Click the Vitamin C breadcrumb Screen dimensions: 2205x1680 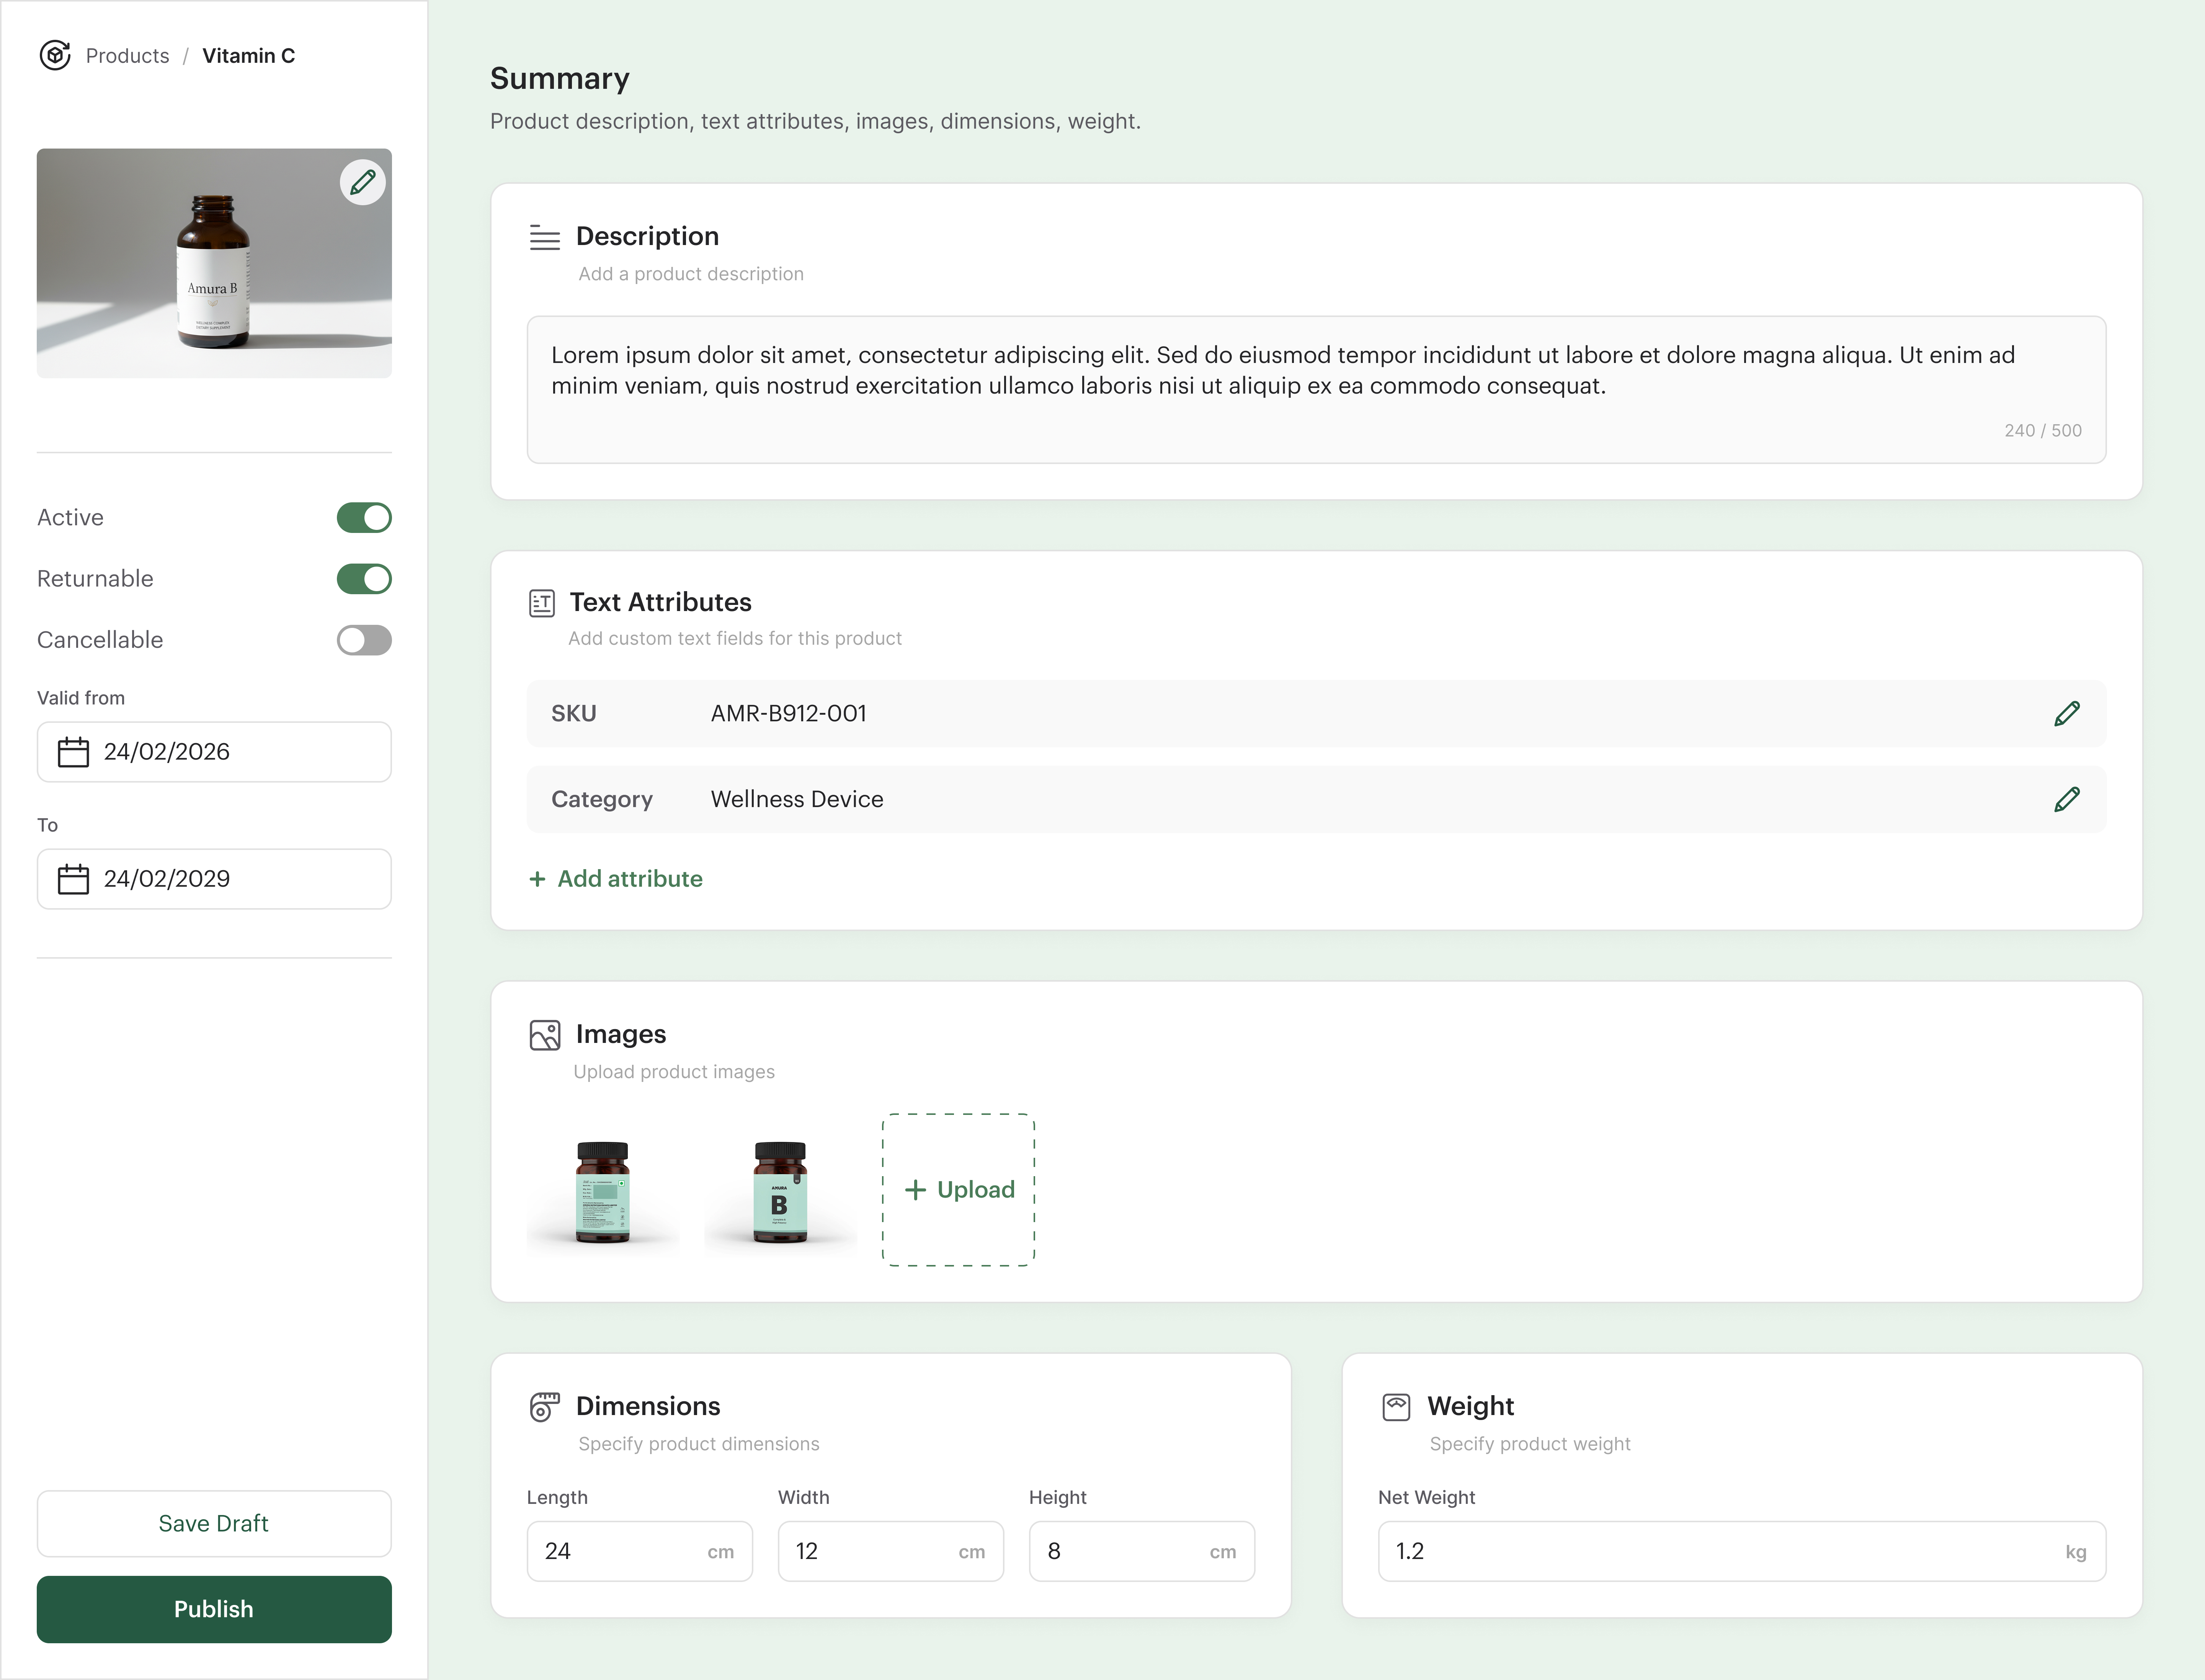249,56
